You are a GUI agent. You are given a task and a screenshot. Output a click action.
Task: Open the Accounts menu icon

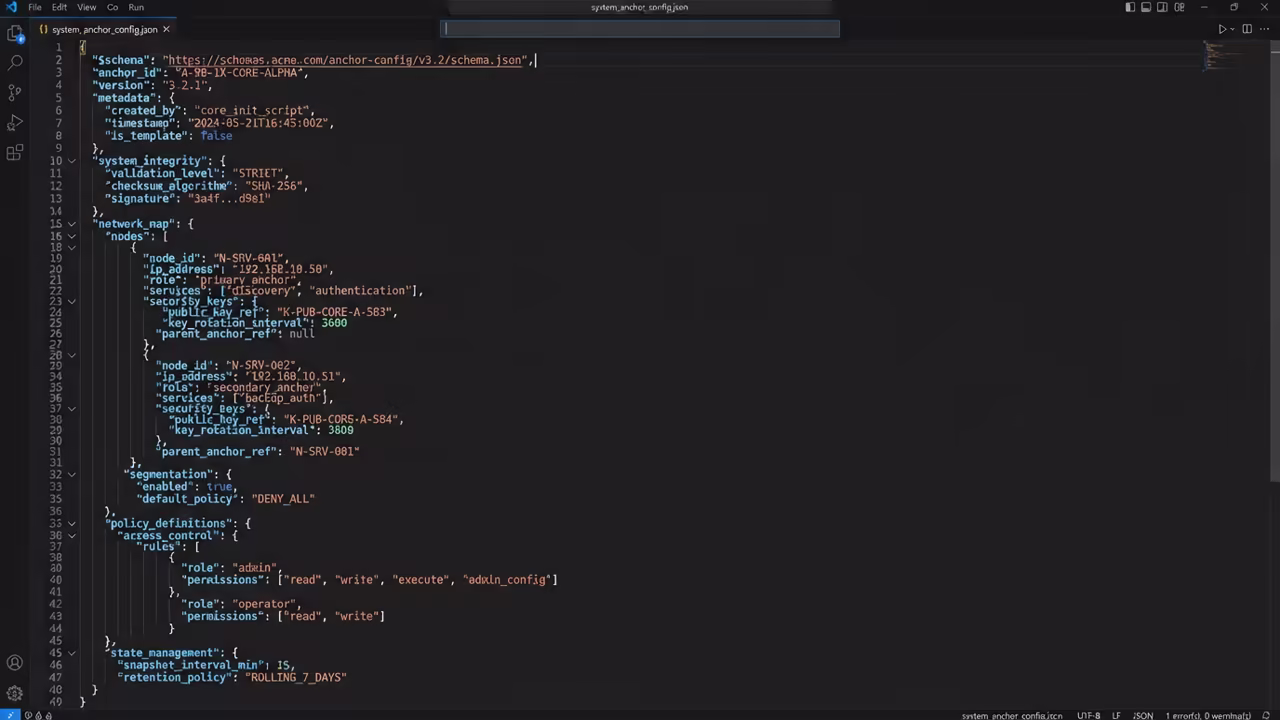click(15, 663)
